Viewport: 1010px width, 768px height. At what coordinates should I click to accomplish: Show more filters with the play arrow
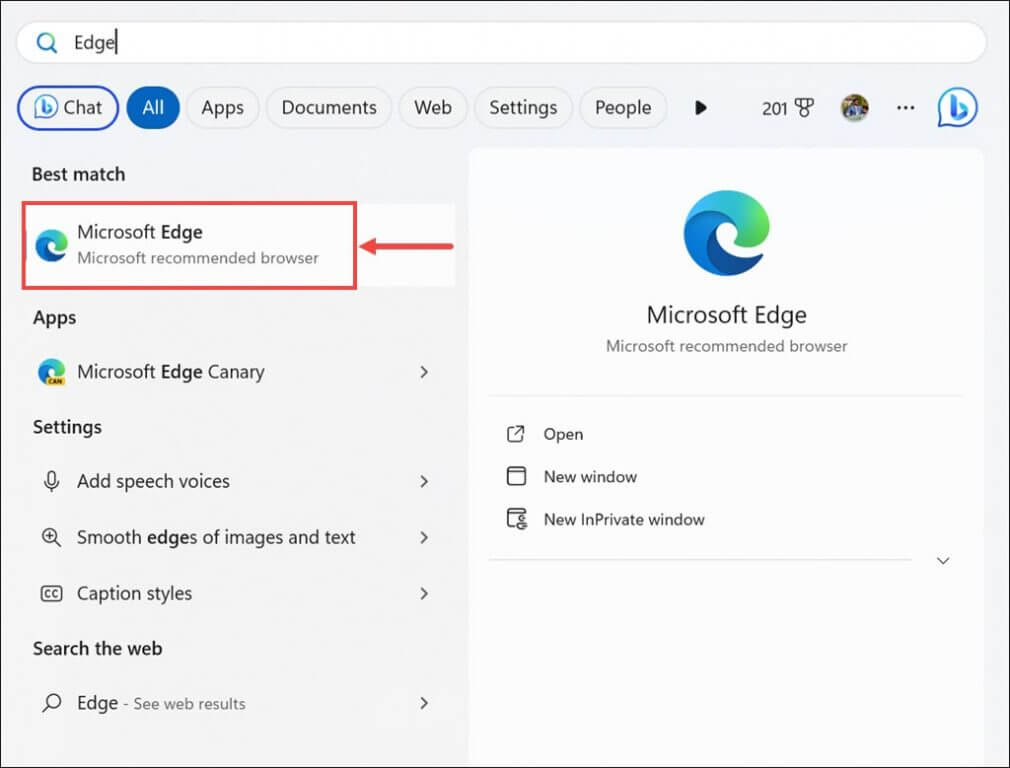[x=701, y=108]
